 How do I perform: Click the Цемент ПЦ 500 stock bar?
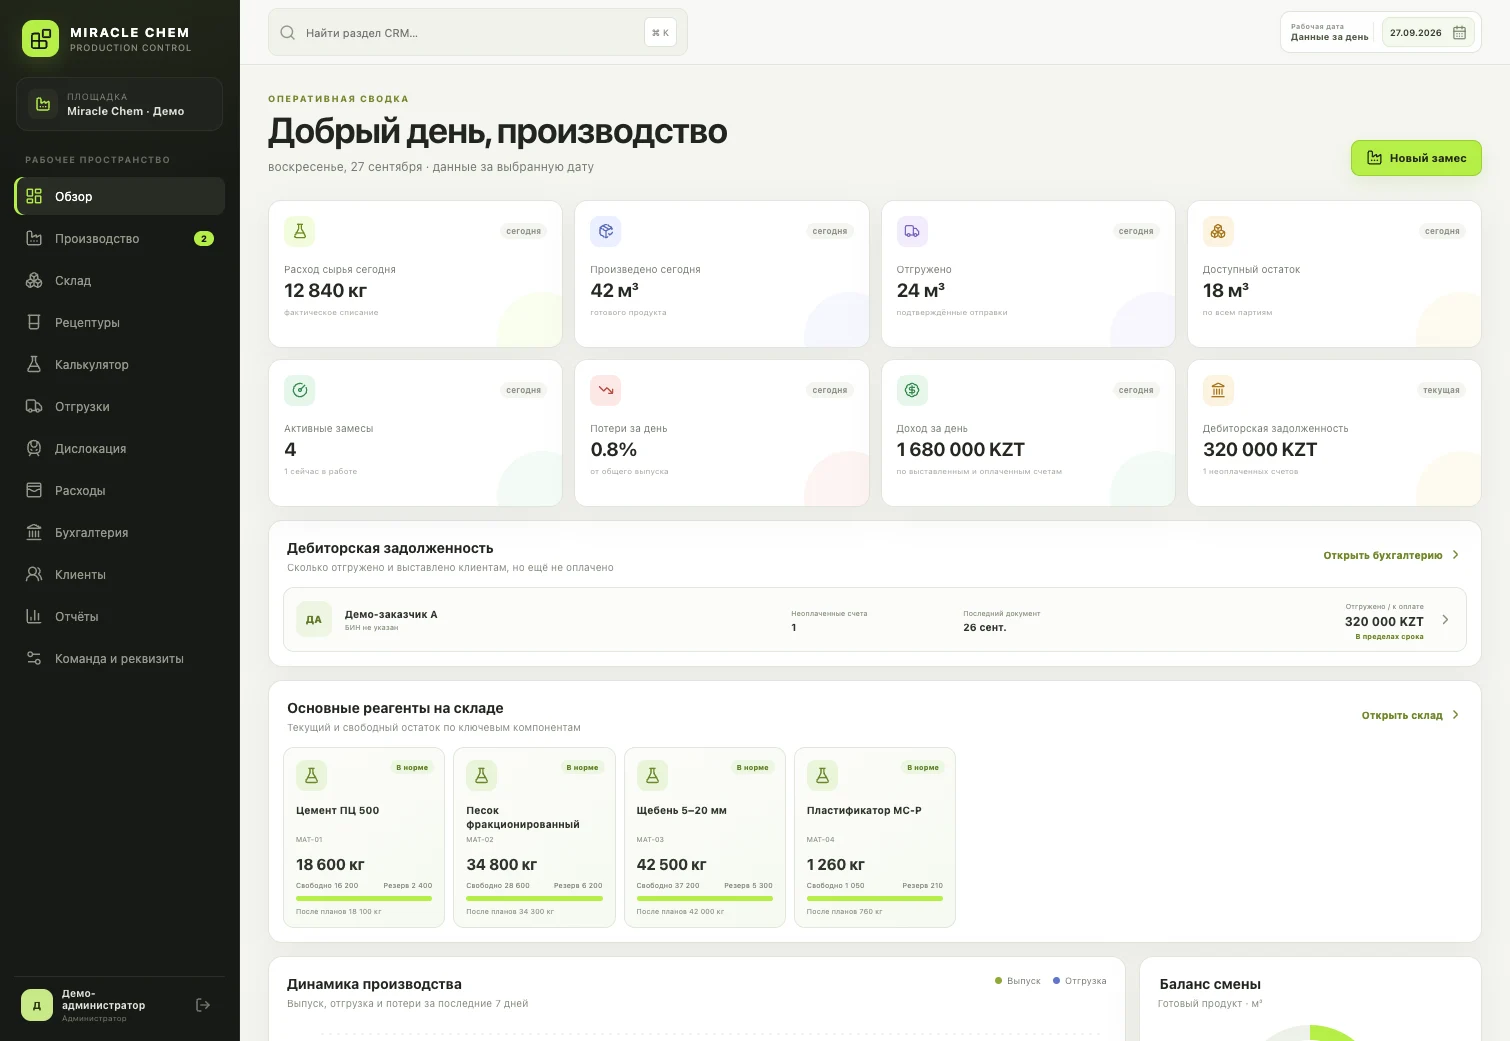[x=364, y=898]
